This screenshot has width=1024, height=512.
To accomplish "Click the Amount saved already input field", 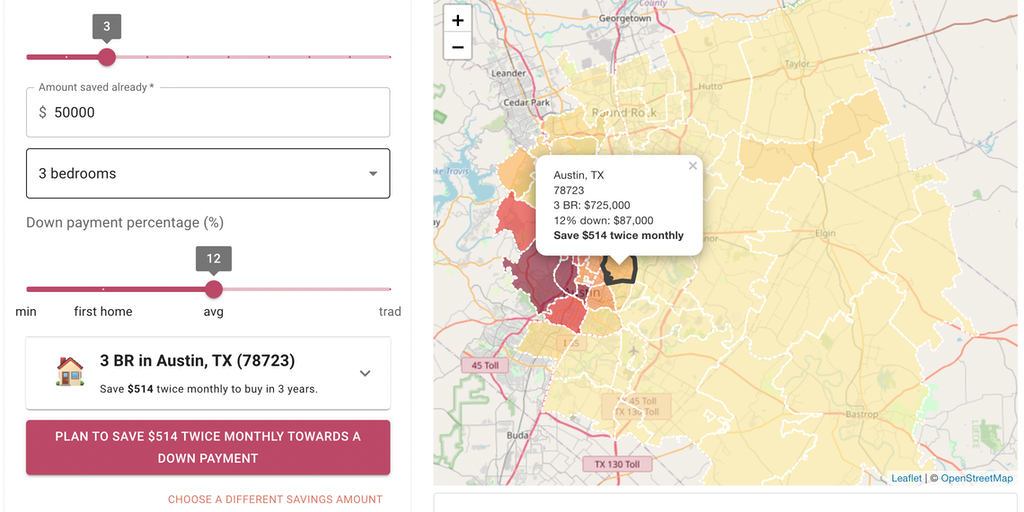I will coord(208,113).
